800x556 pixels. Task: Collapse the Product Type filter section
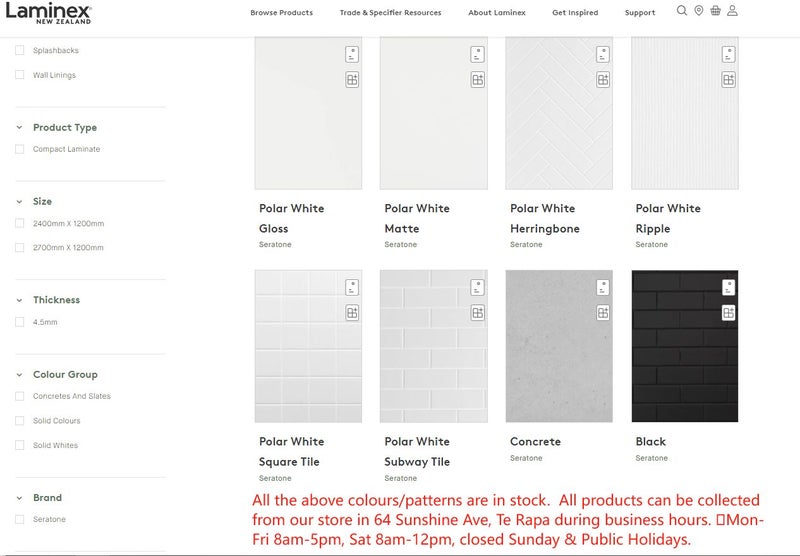tap(19, 128)
